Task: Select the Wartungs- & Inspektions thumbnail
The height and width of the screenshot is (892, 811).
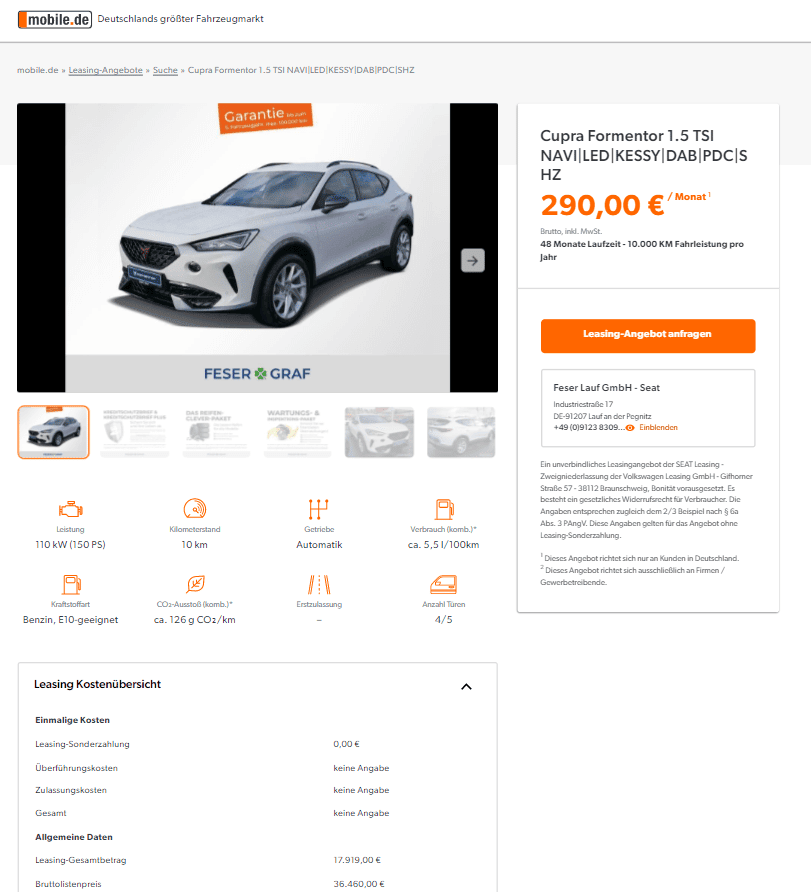Action: tap(297, 432)
